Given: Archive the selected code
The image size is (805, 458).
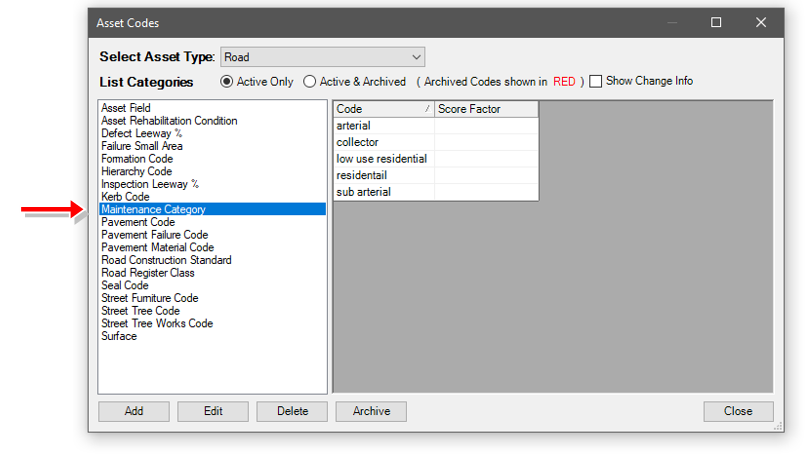Looking at the screenshot, I should (x=371, y=411).
